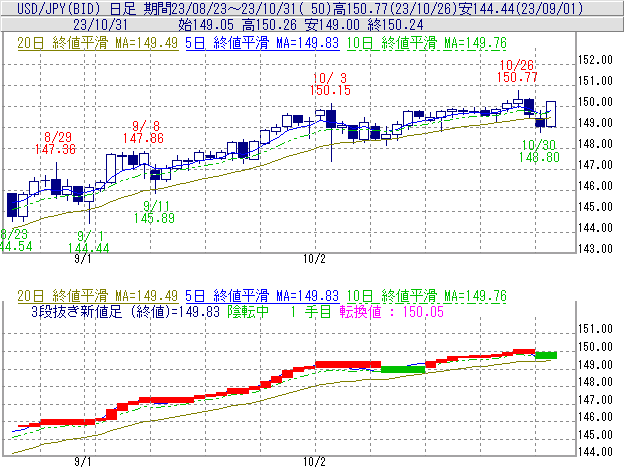Click the 147.00 axis label in top chart

[595, 165]
